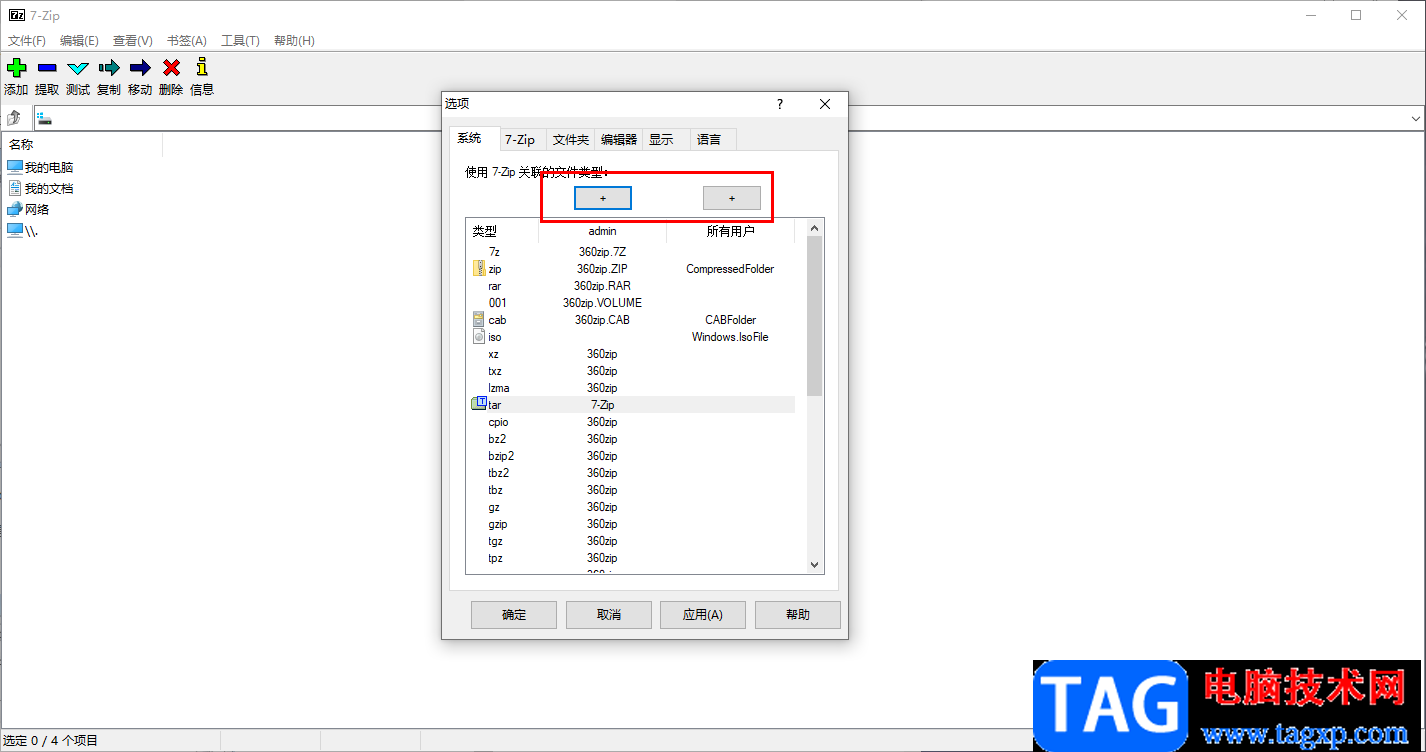Screen dimensions: 1426x752
Task: Open the 文件(F) menu
Action: tap(27, 41)
